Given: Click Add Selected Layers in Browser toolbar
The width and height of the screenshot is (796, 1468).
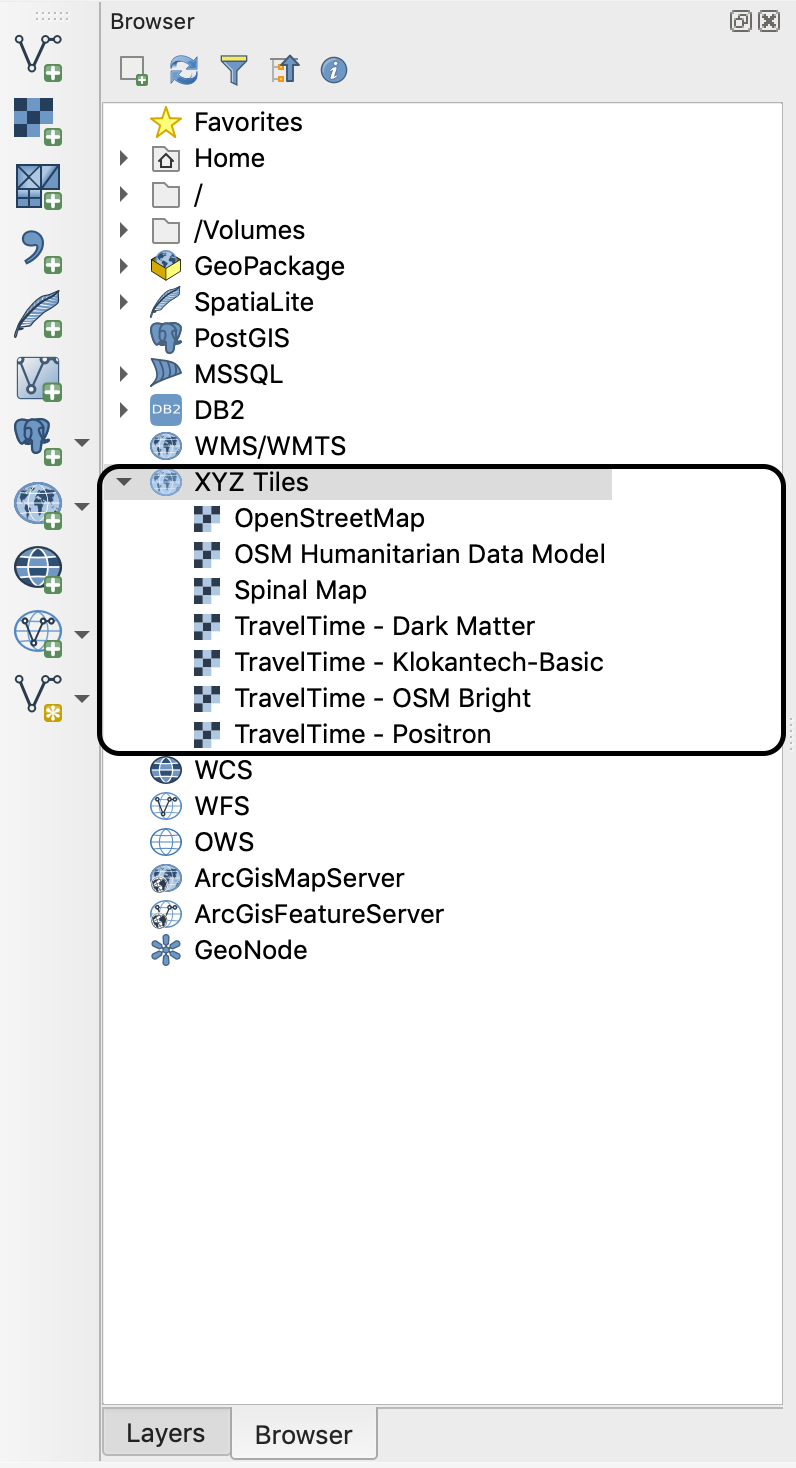Looking at the screenshot, I should click(x=133, y=70).
